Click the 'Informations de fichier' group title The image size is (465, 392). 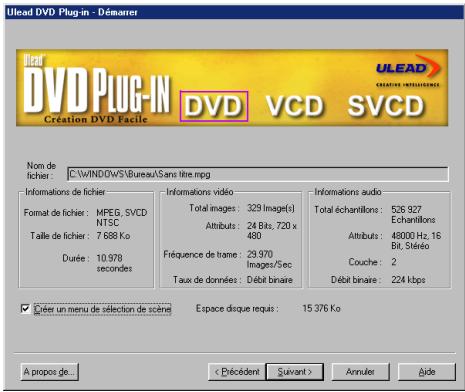tap(65, 192)
